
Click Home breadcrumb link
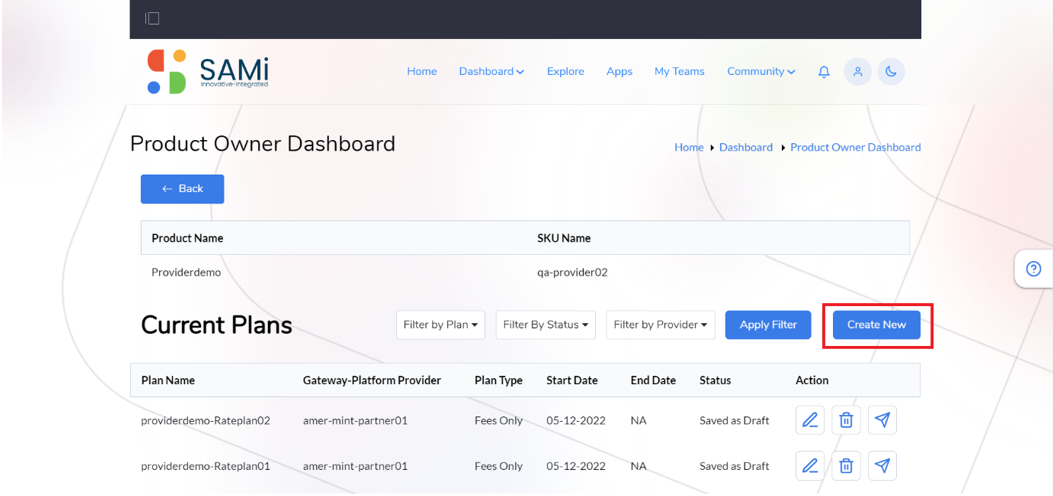(x=689, y=147)
